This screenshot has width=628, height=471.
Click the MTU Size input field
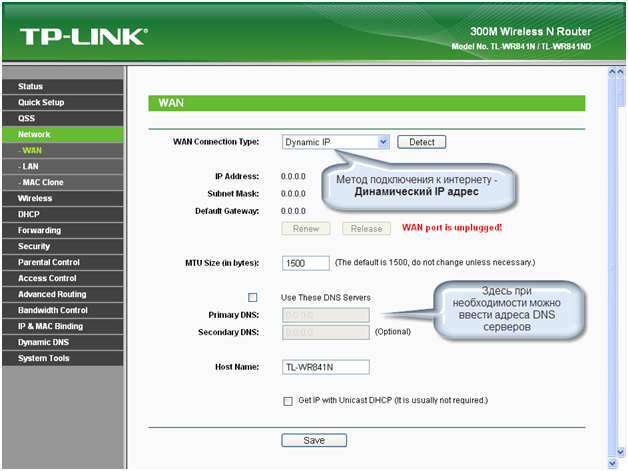(306, 263)
